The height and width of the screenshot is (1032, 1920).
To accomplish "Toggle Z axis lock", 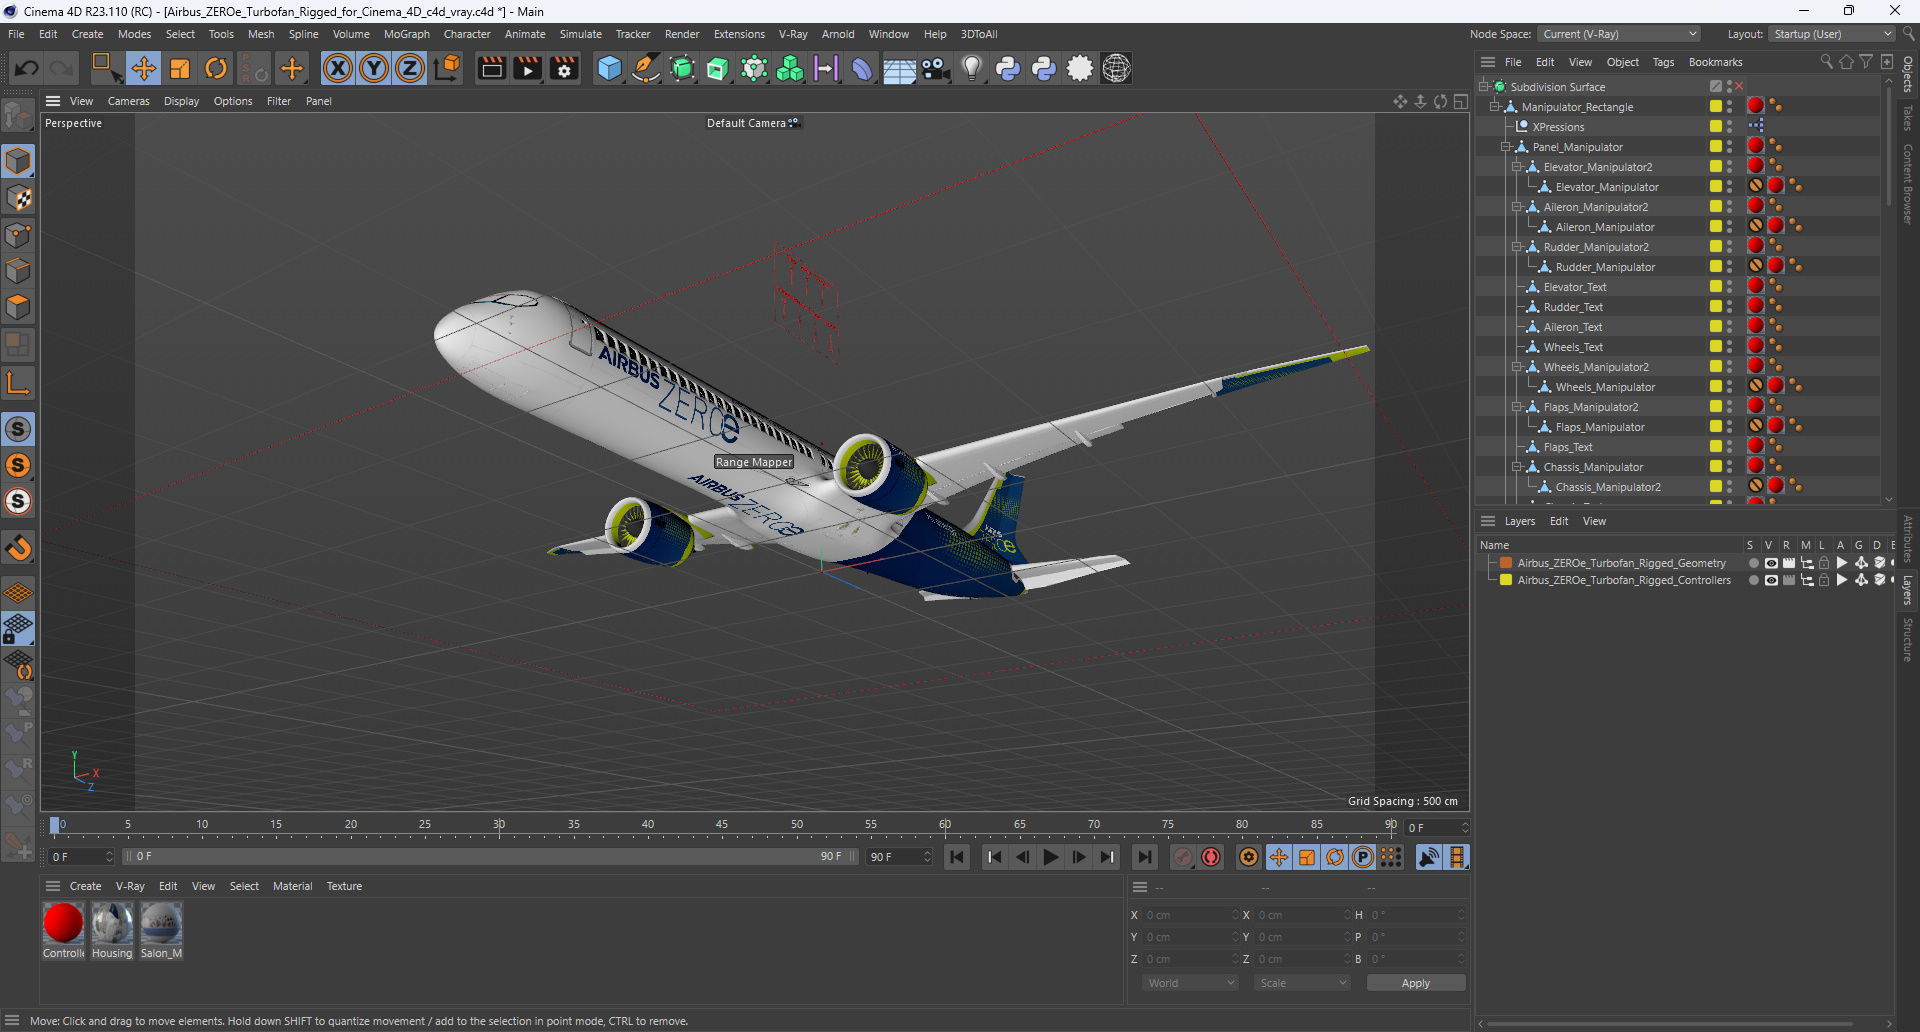I will [410, 68].
